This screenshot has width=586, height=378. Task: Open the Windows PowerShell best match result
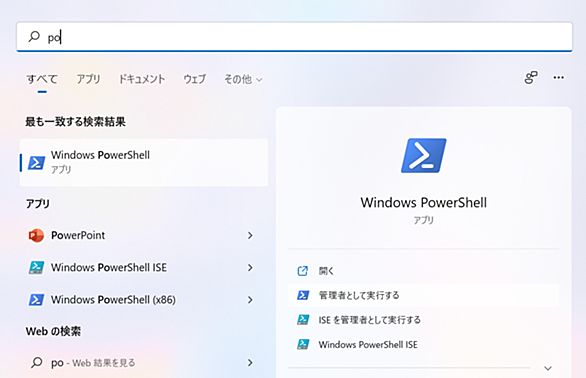click(x=144, y=162)
